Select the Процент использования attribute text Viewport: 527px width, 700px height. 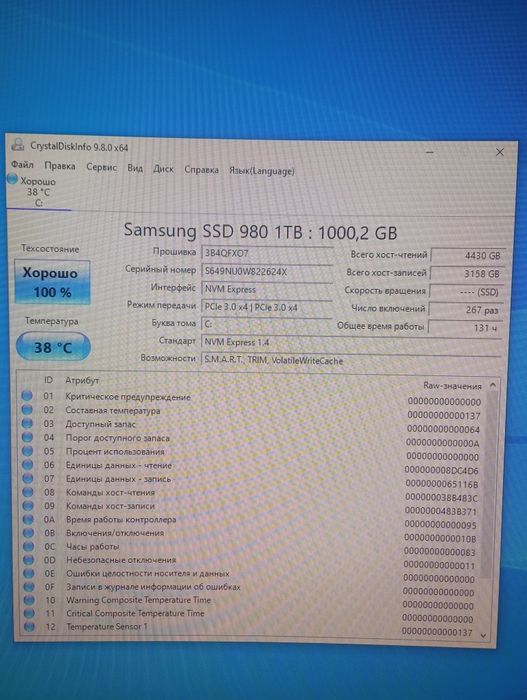[115, 451]
